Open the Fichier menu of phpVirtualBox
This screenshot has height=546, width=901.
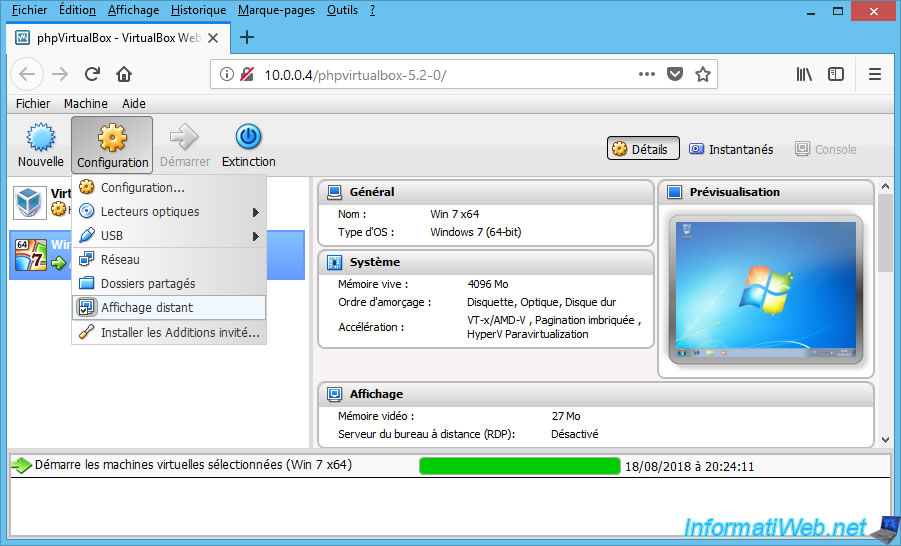coord(33,103)
